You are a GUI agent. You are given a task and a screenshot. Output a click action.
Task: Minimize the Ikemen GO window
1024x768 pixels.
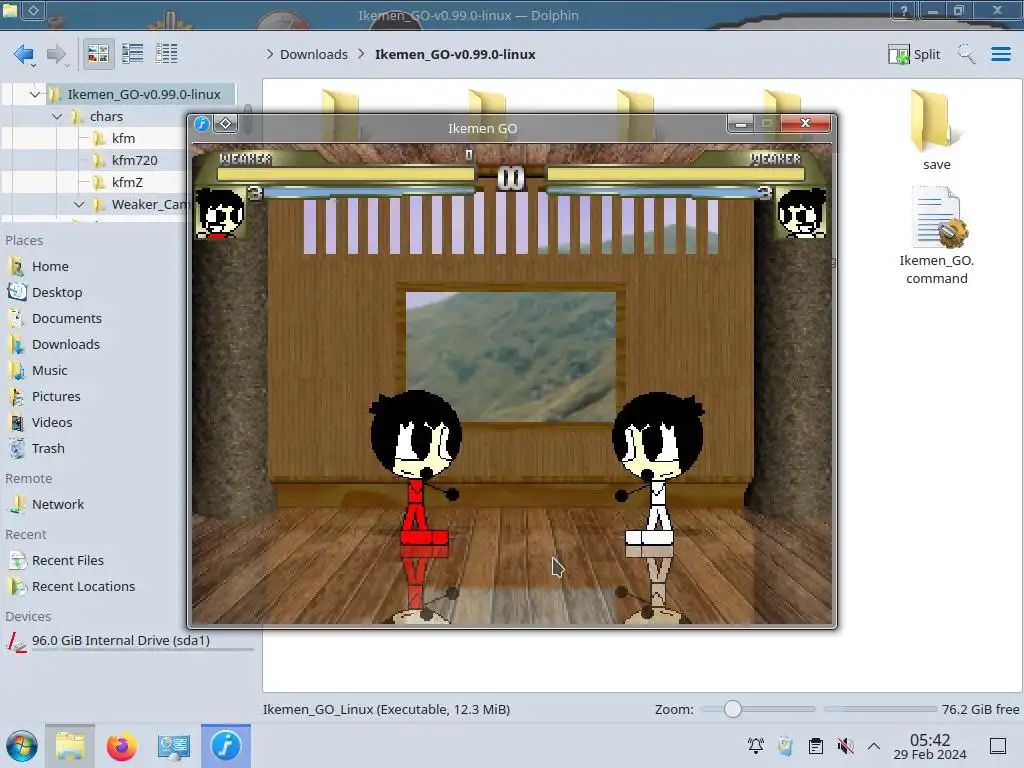[741, 123]
